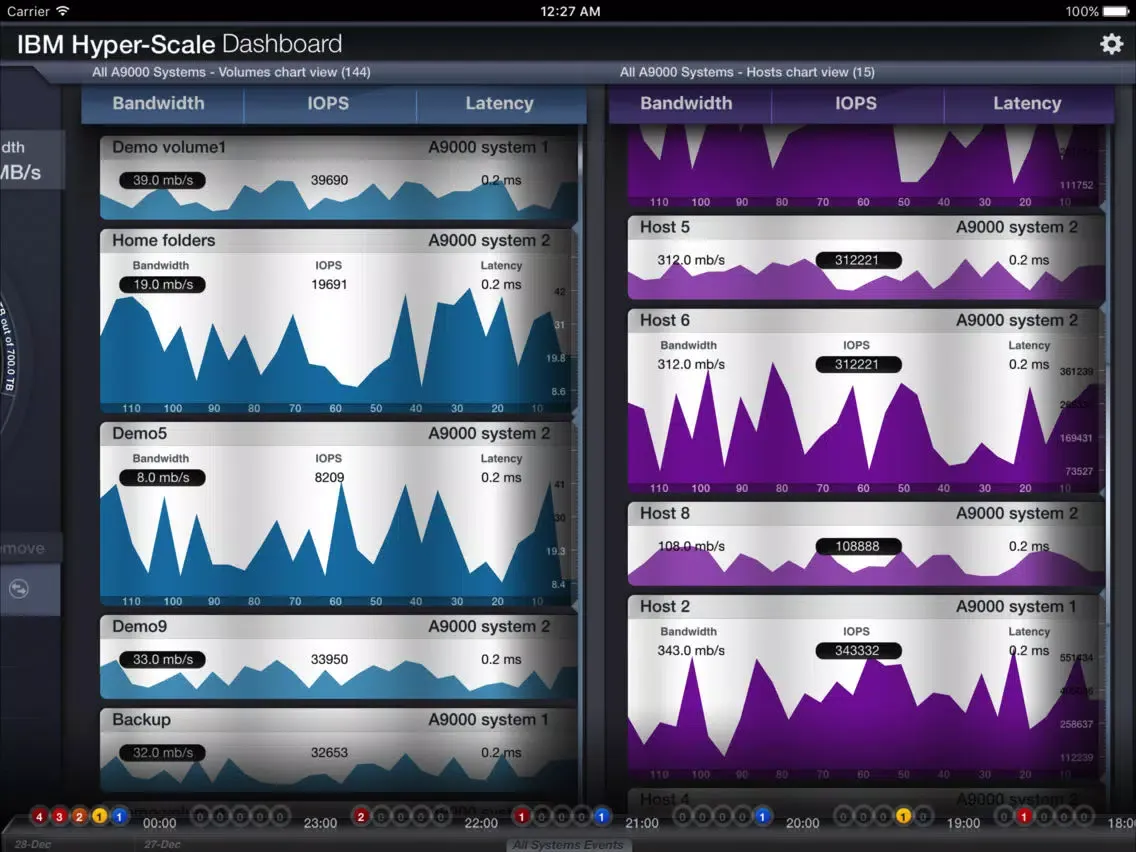This screenshot has width=1136, height=852.
Task: Tap Host 2 bandwidth 343.0 mb/s
Action: tap(690, 651)
